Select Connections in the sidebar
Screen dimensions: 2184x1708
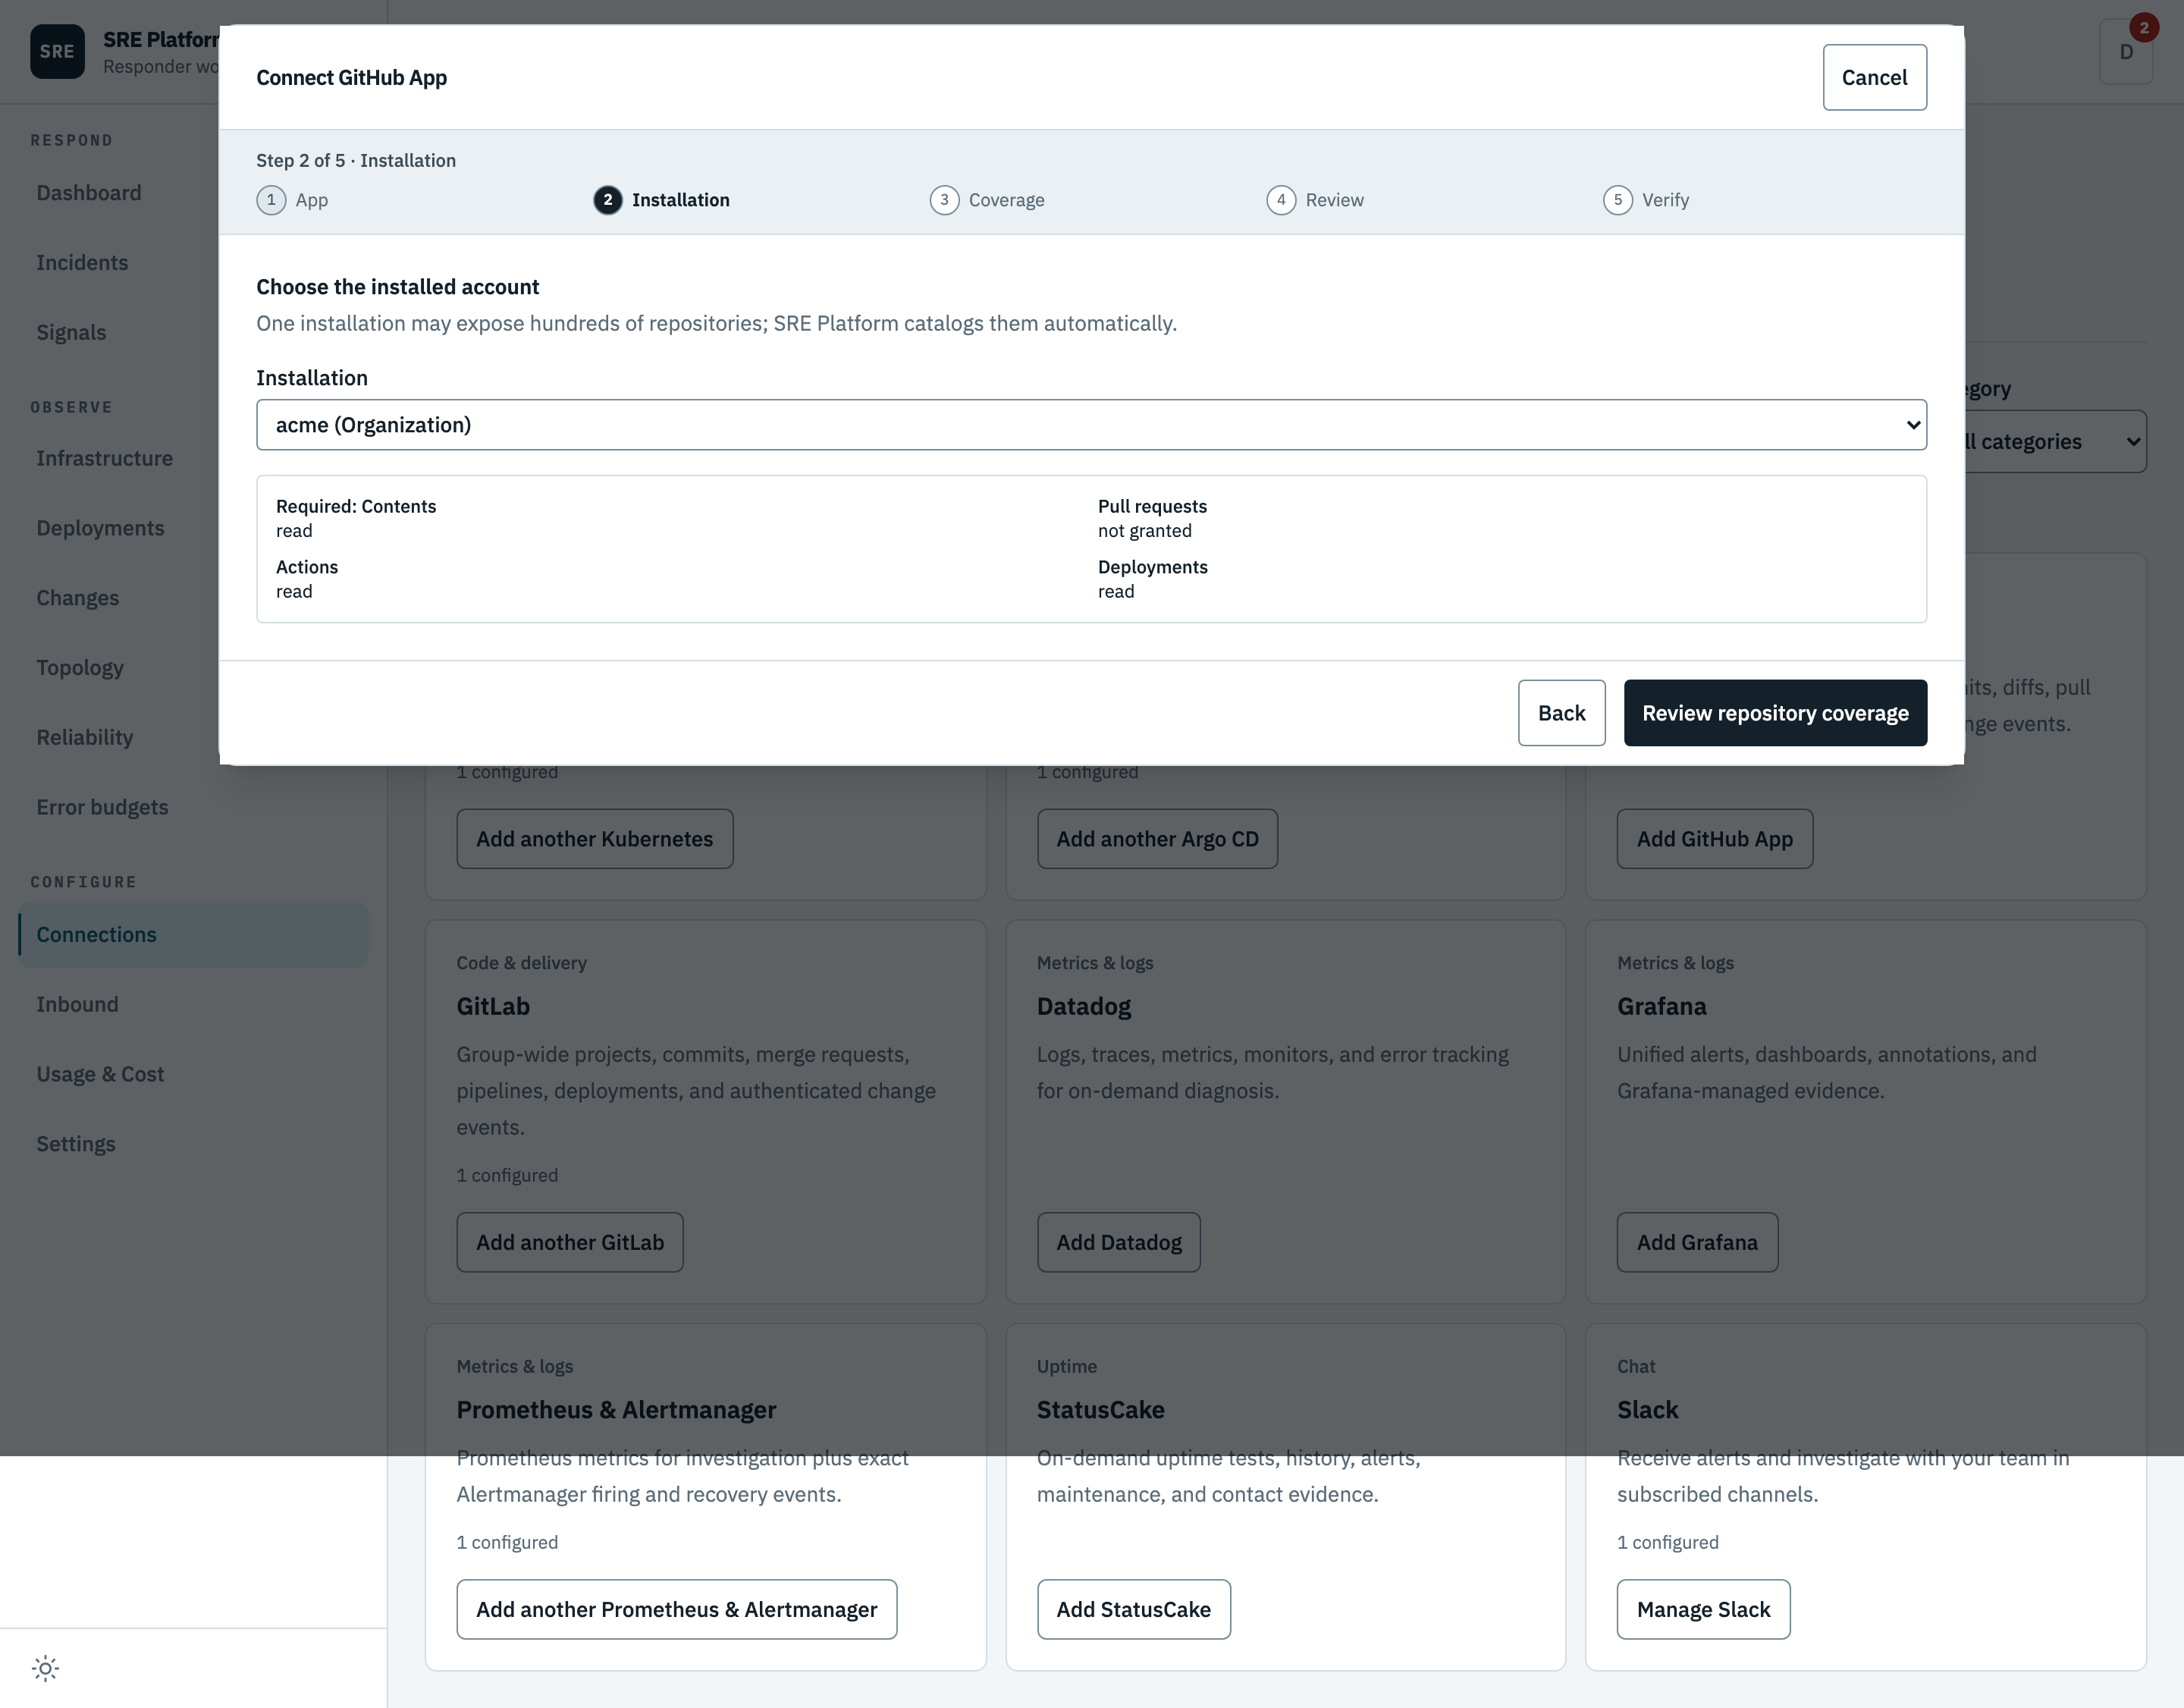click(193, 935)
